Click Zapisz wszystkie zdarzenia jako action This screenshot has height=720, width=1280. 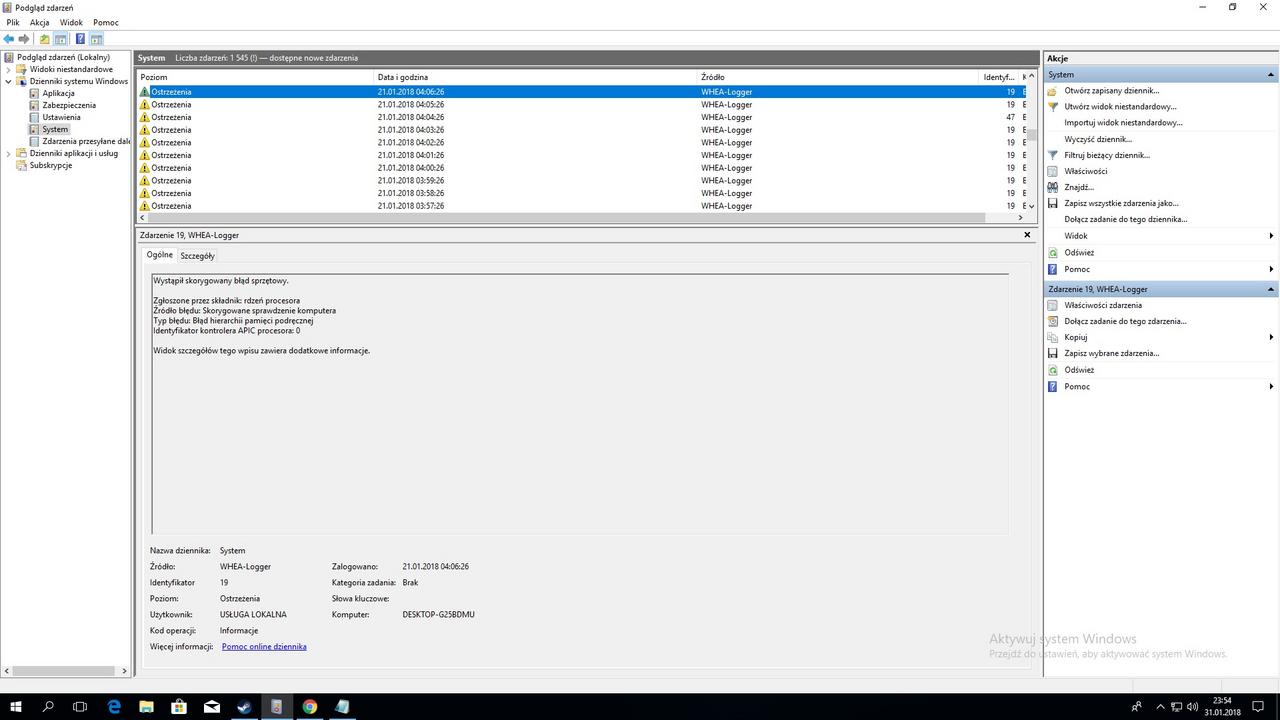pyautogui.click(x=1121, y=203)
